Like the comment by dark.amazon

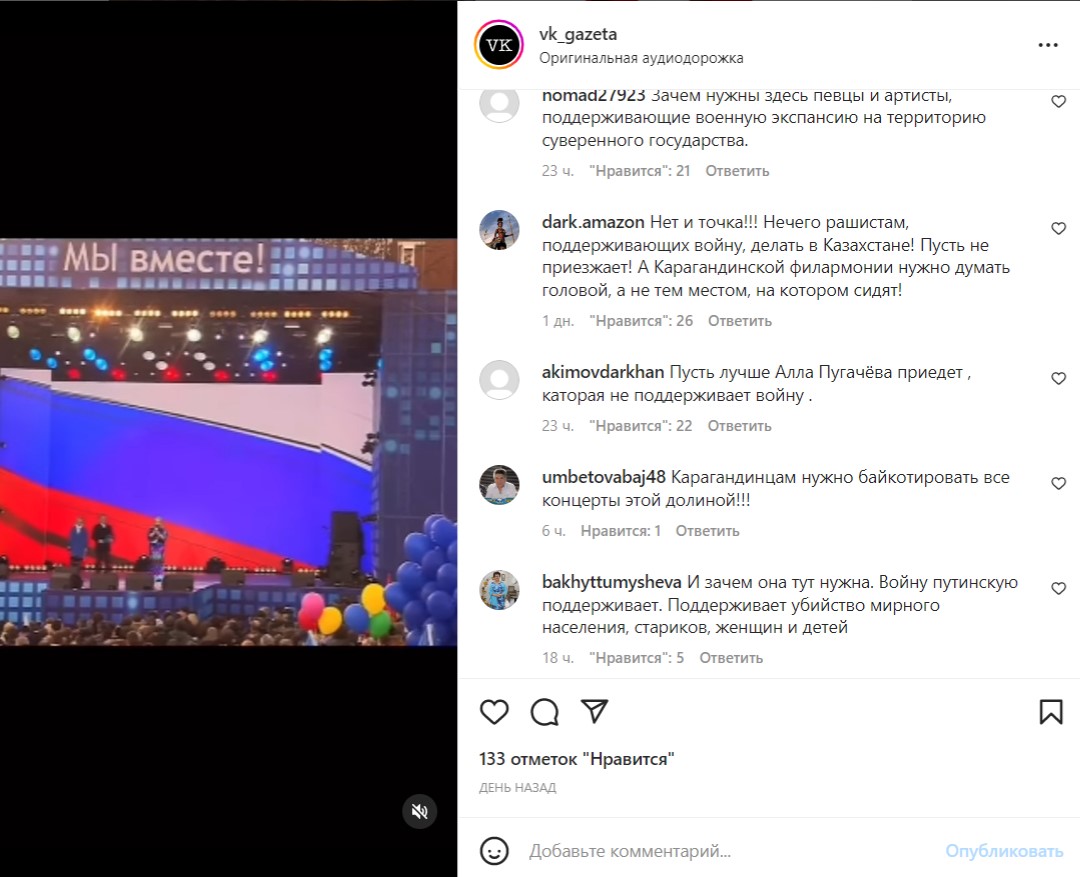pyautogui.click(x=1059, y=229)
